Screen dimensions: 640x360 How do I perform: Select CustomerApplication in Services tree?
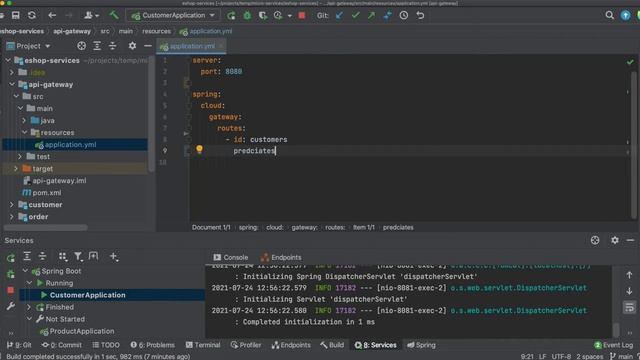click(x=87, y=295)
